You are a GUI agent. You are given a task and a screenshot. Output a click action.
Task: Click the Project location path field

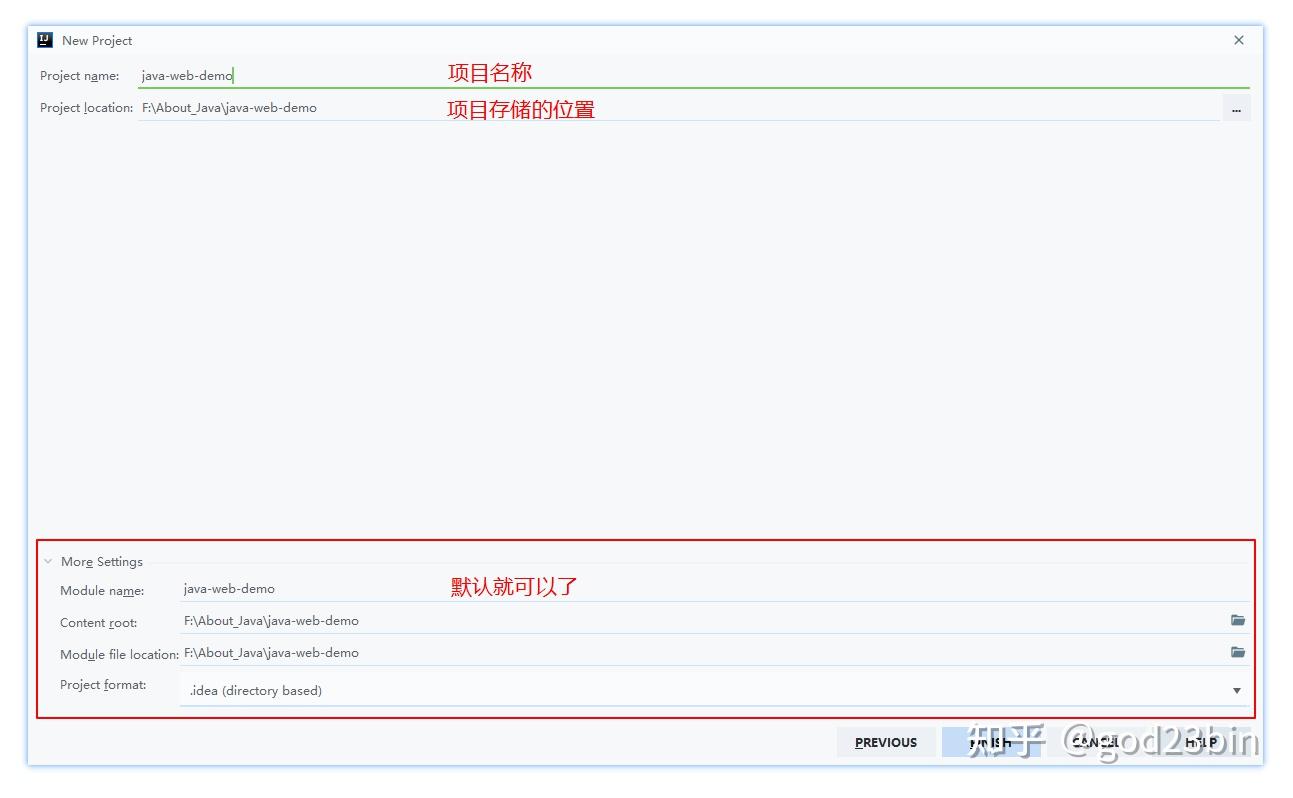coord(400,107)
